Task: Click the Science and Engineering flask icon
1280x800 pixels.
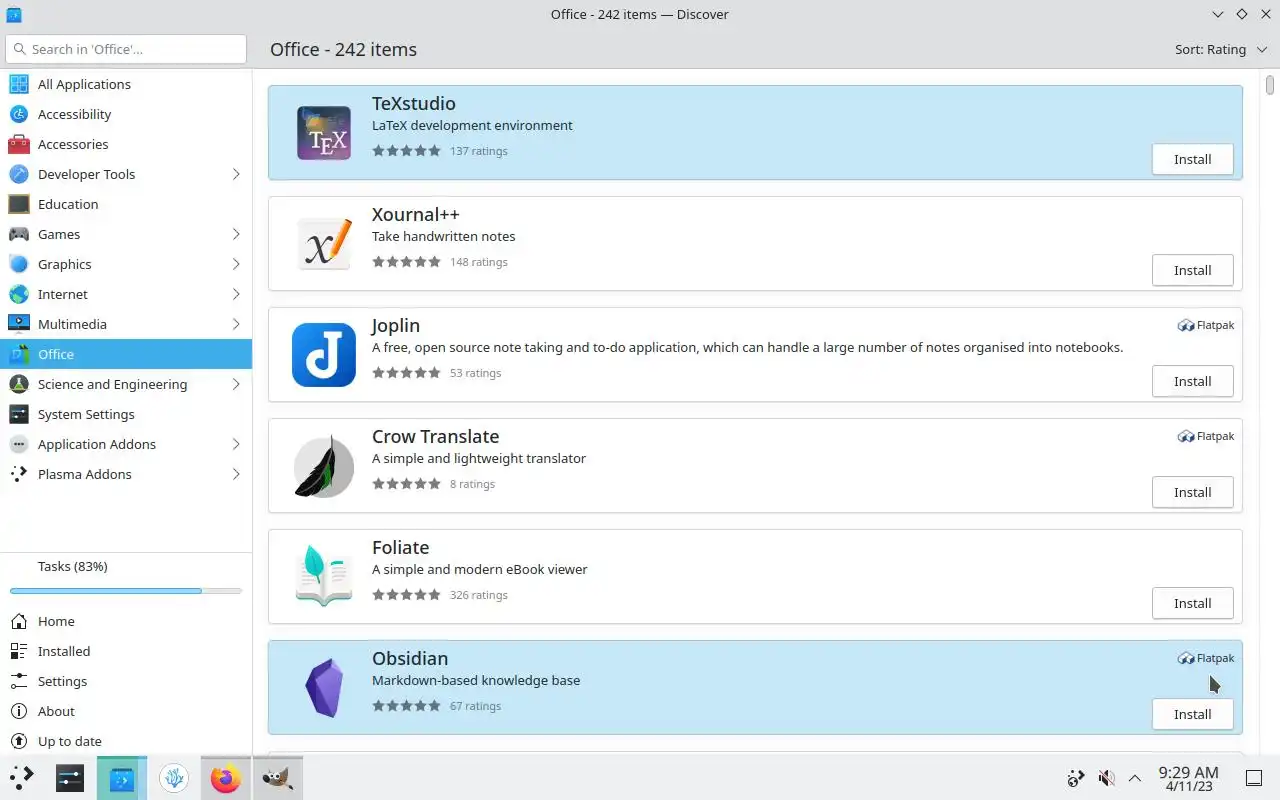Action: [19, 384]
